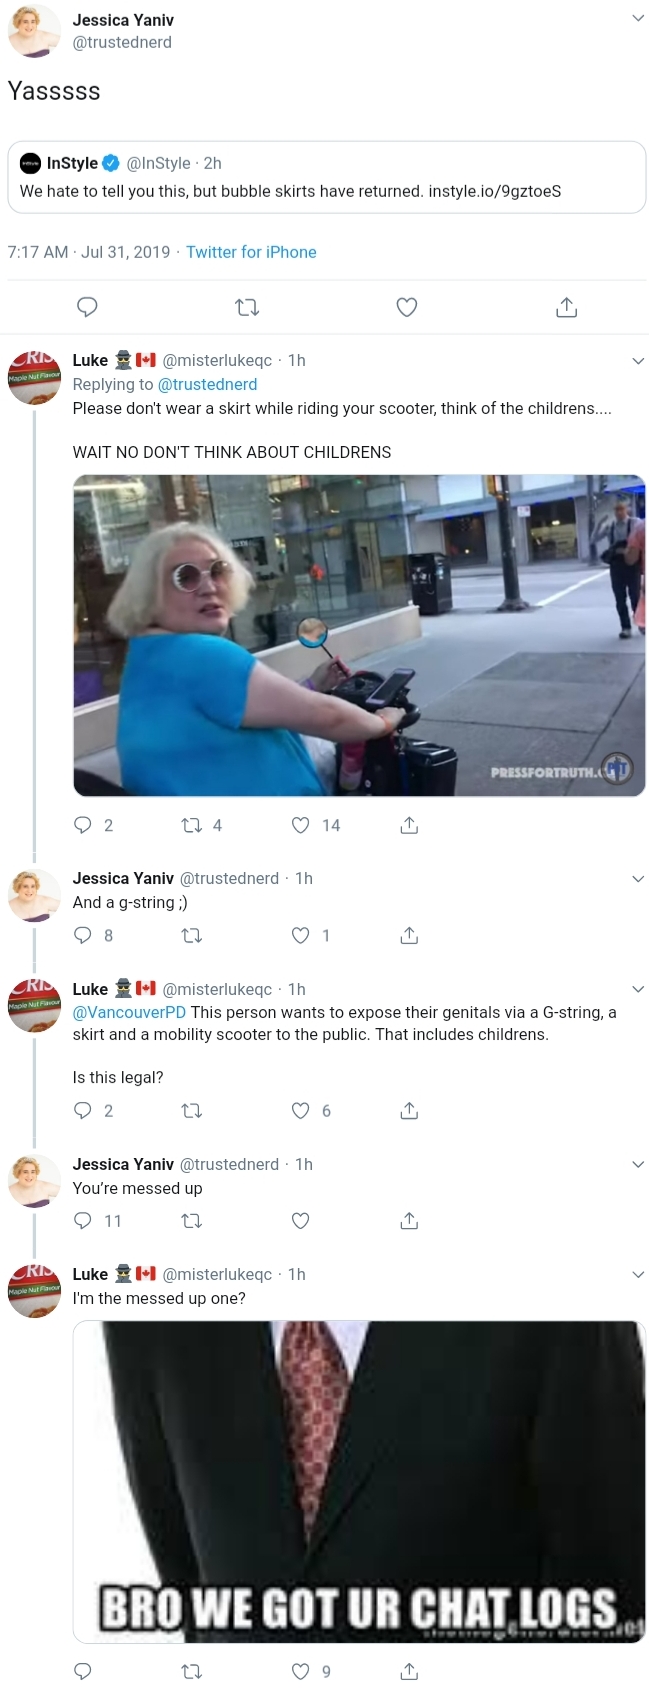Reply to the 'You're messed up' tweet
The image size is (649, 1692).
(x=83, y=1220)
